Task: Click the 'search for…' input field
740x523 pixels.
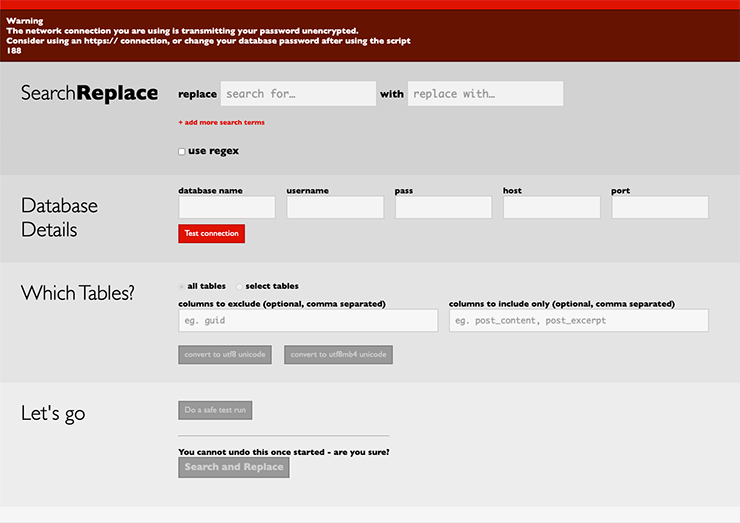Action: point(298,94)
